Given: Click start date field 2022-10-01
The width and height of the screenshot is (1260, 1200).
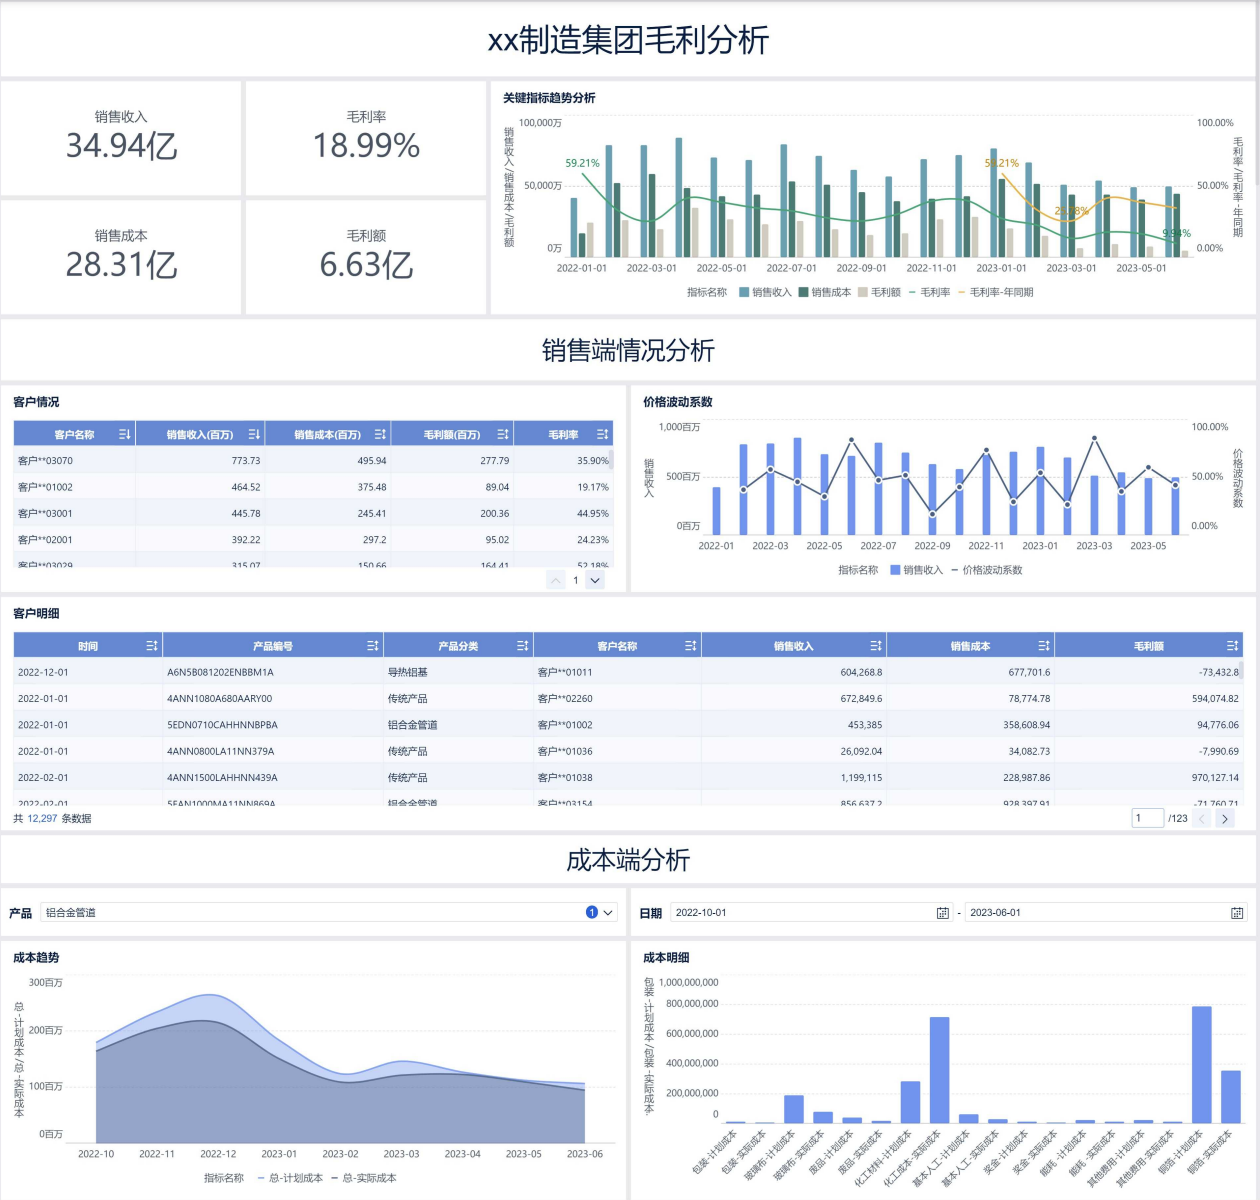Looking at the screenshot, I should 810,913.
